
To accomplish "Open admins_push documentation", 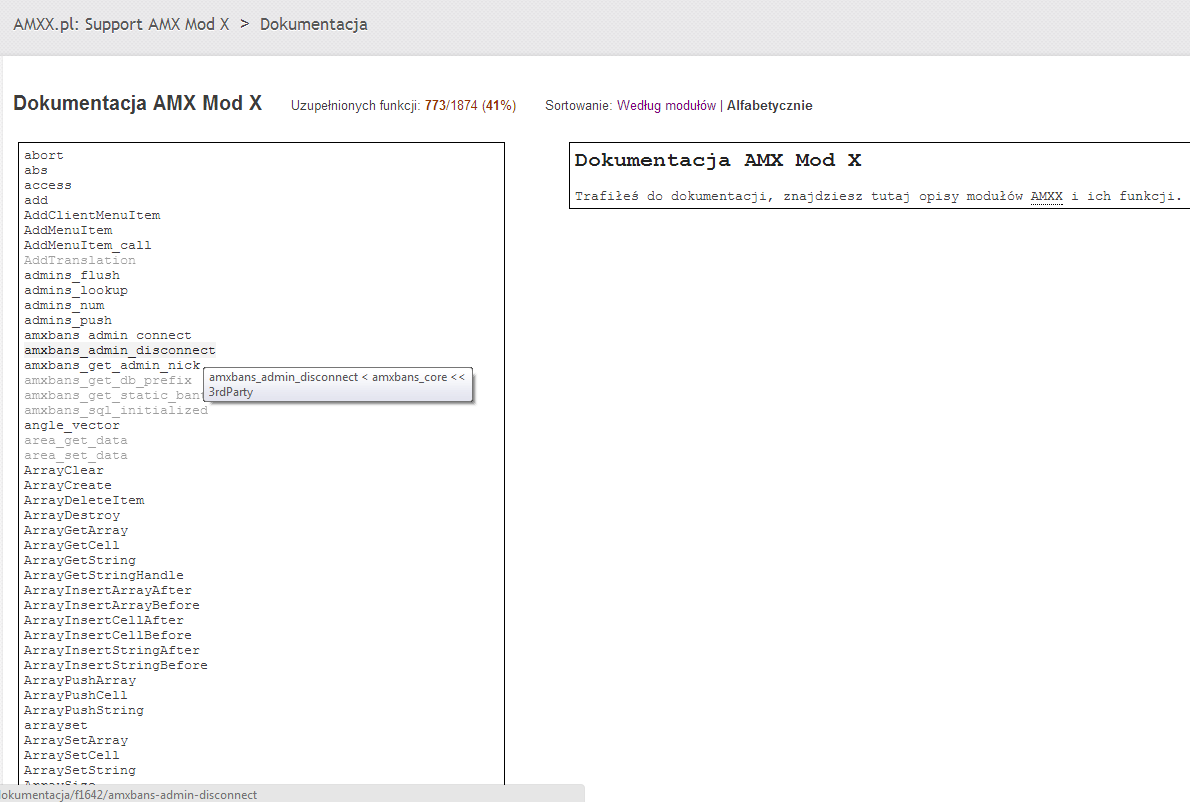I will tap(68, 320).
